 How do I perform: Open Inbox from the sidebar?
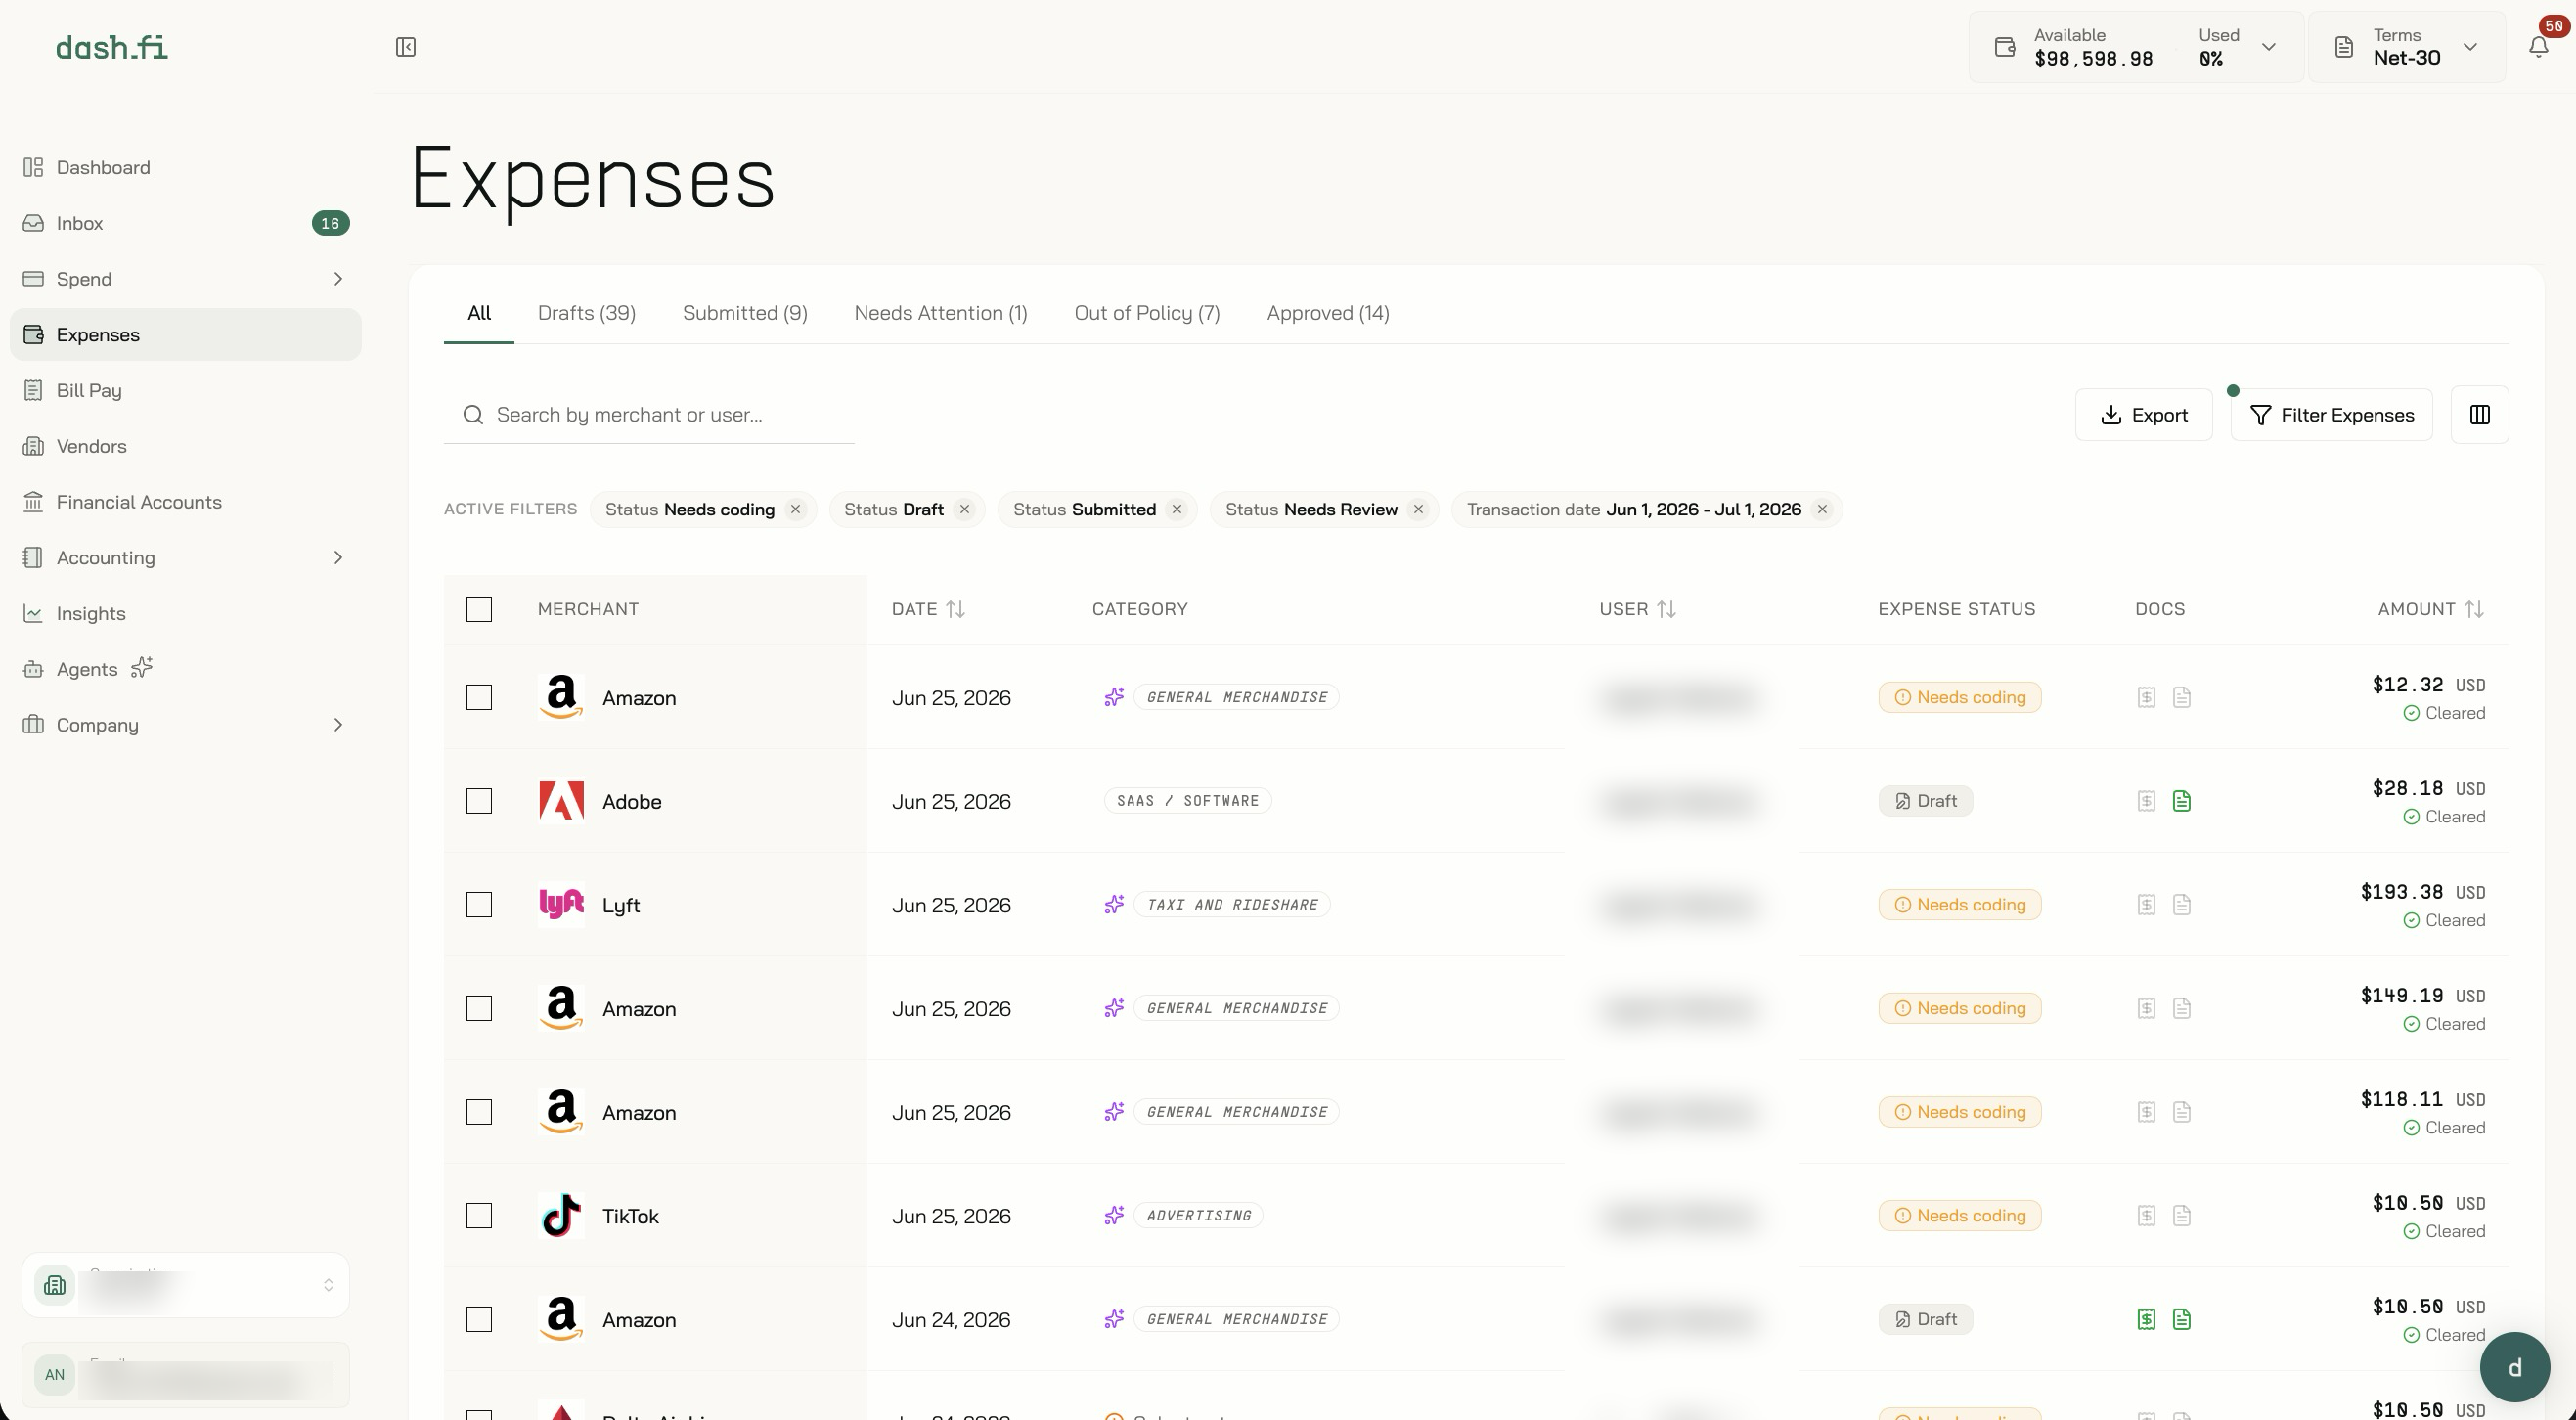pyautogui.click(x=185, y=223)
